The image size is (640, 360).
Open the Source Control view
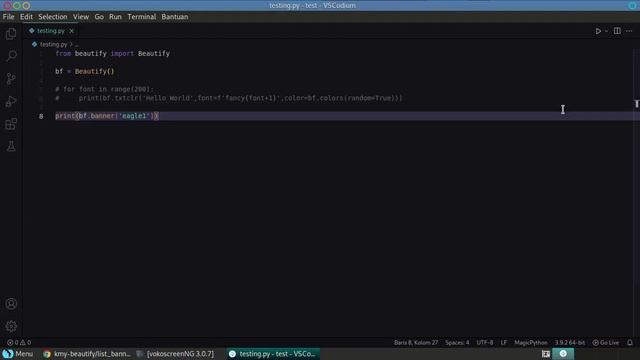click(x=11, y=78)
